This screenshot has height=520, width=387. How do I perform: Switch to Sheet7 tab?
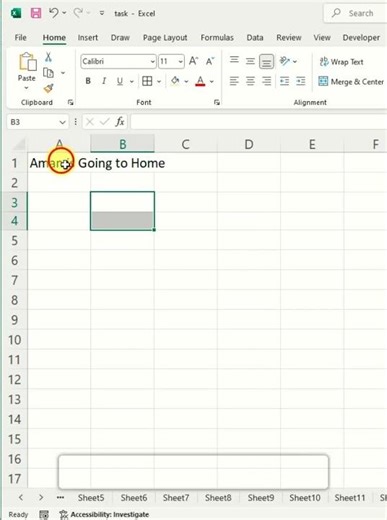click(176, 498)
